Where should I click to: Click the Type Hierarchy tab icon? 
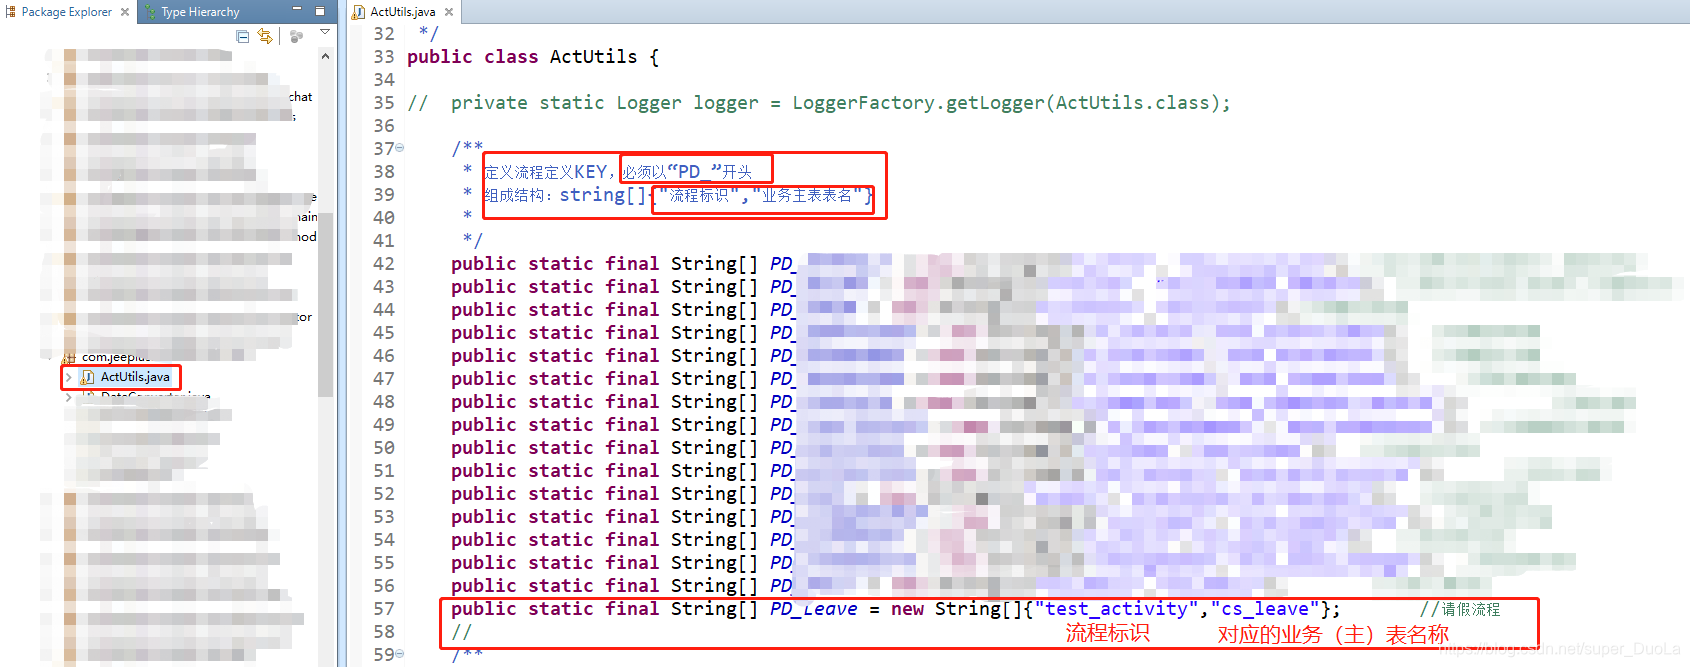pyautogui.click(x=150, y=12)
